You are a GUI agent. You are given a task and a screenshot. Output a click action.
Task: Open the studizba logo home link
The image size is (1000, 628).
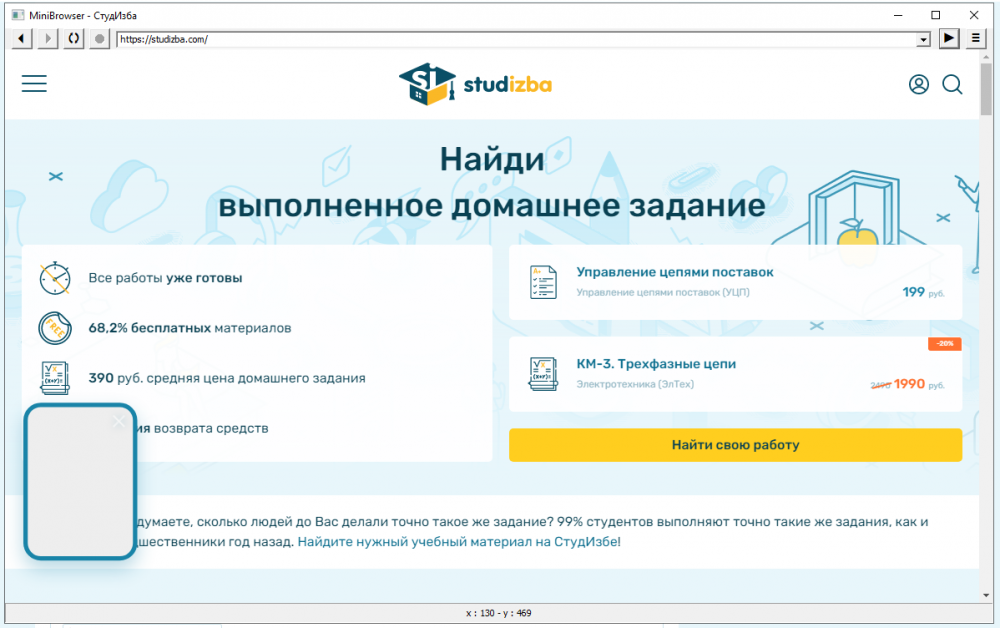tap(475, 84)
